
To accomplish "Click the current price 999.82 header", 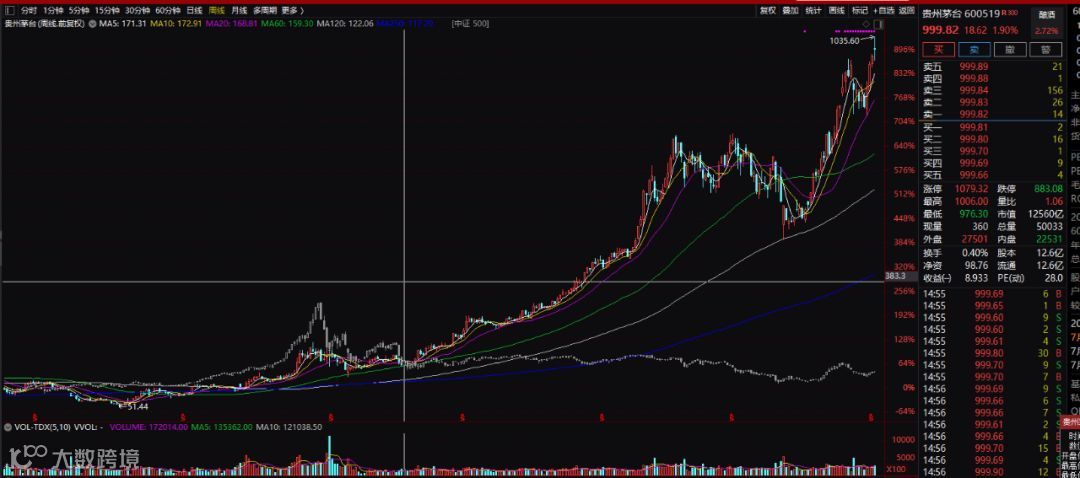I will 939,30.
